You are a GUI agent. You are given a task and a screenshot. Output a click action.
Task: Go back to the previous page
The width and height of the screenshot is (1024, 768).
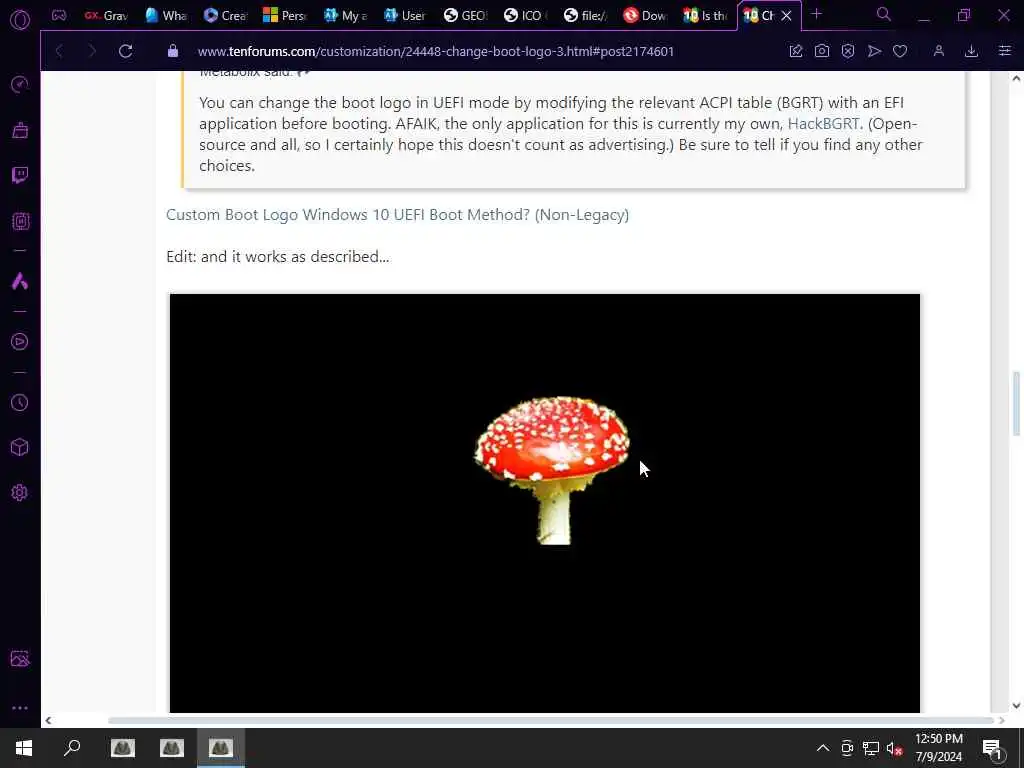click(x=59, y=51)
